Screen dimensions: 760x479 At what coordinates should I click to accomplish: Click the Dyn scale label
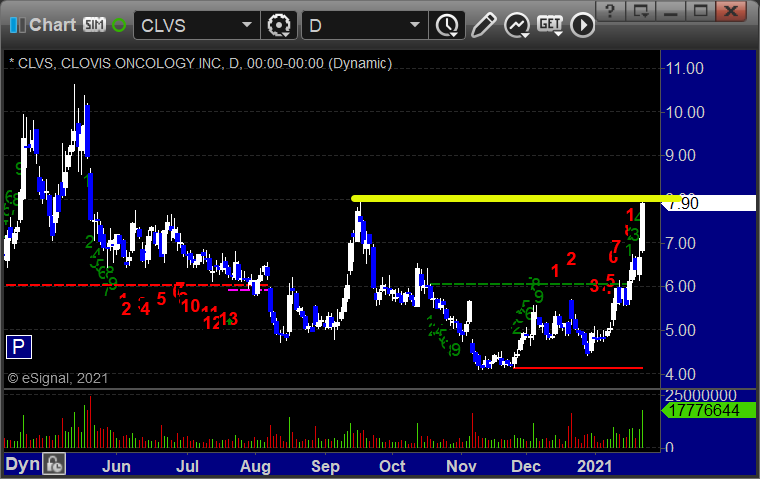tap(22, 464)
